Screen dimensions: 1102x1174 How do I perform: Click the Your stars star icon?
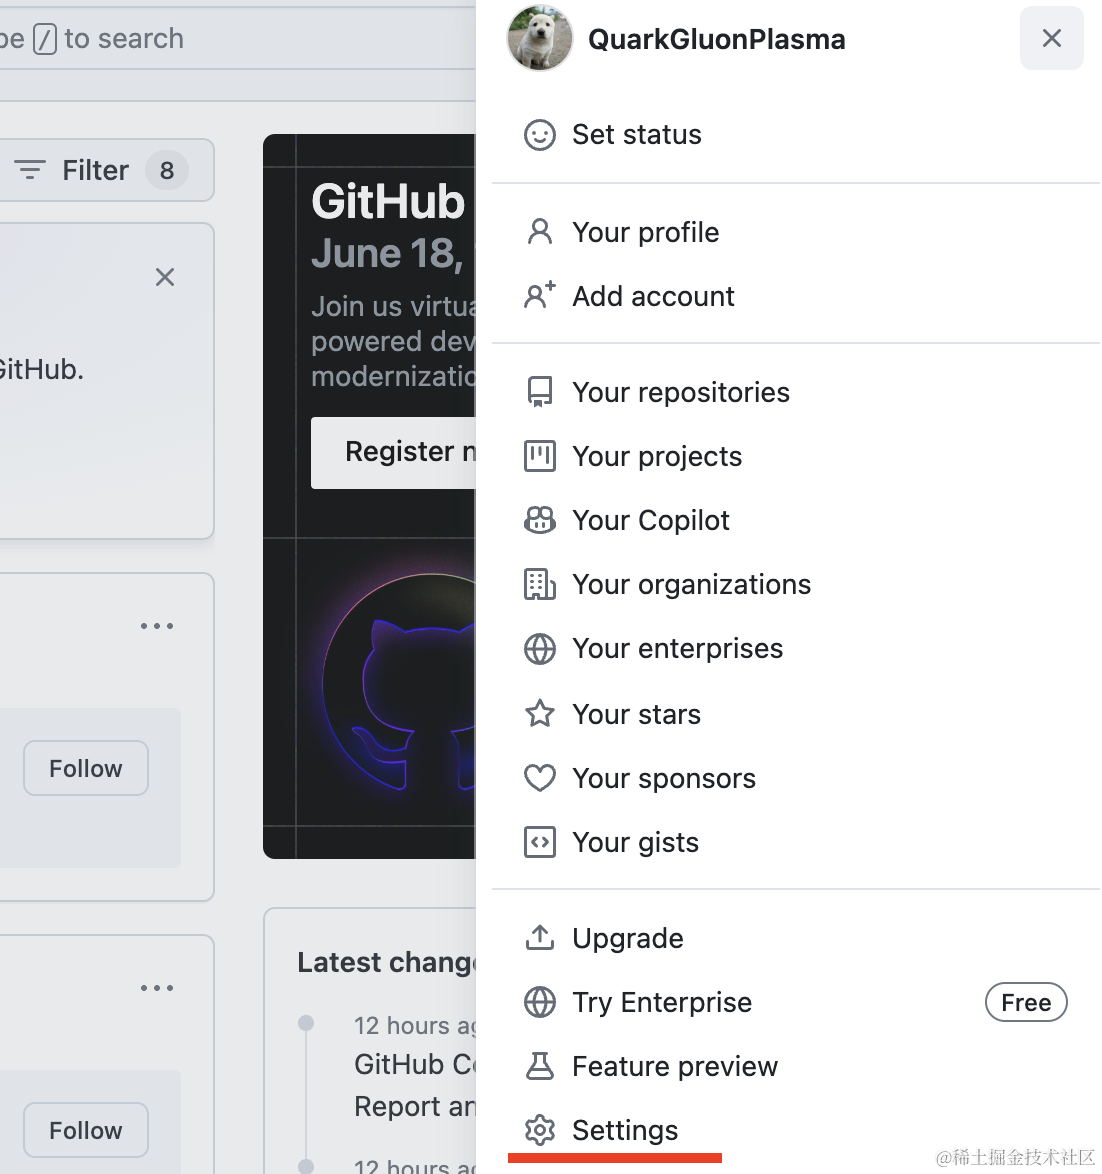540,714
